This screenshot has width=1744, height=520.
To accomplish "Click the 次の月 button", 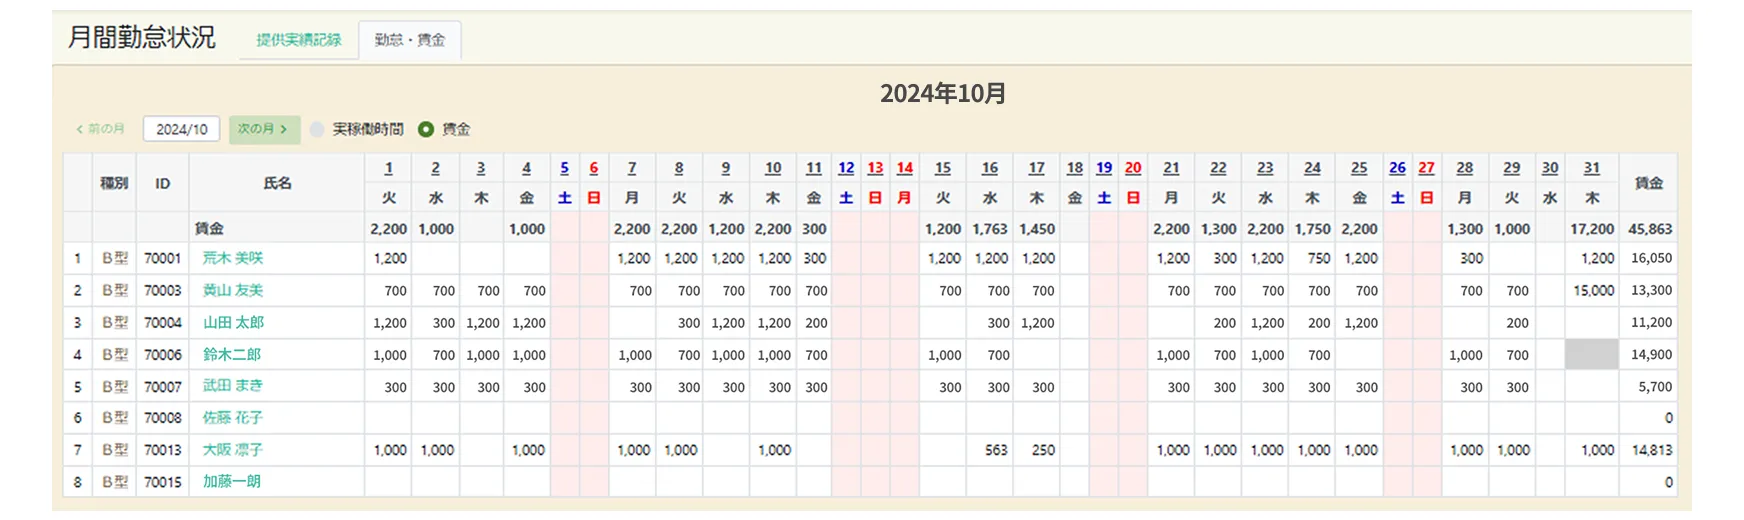I will [263, 129].
